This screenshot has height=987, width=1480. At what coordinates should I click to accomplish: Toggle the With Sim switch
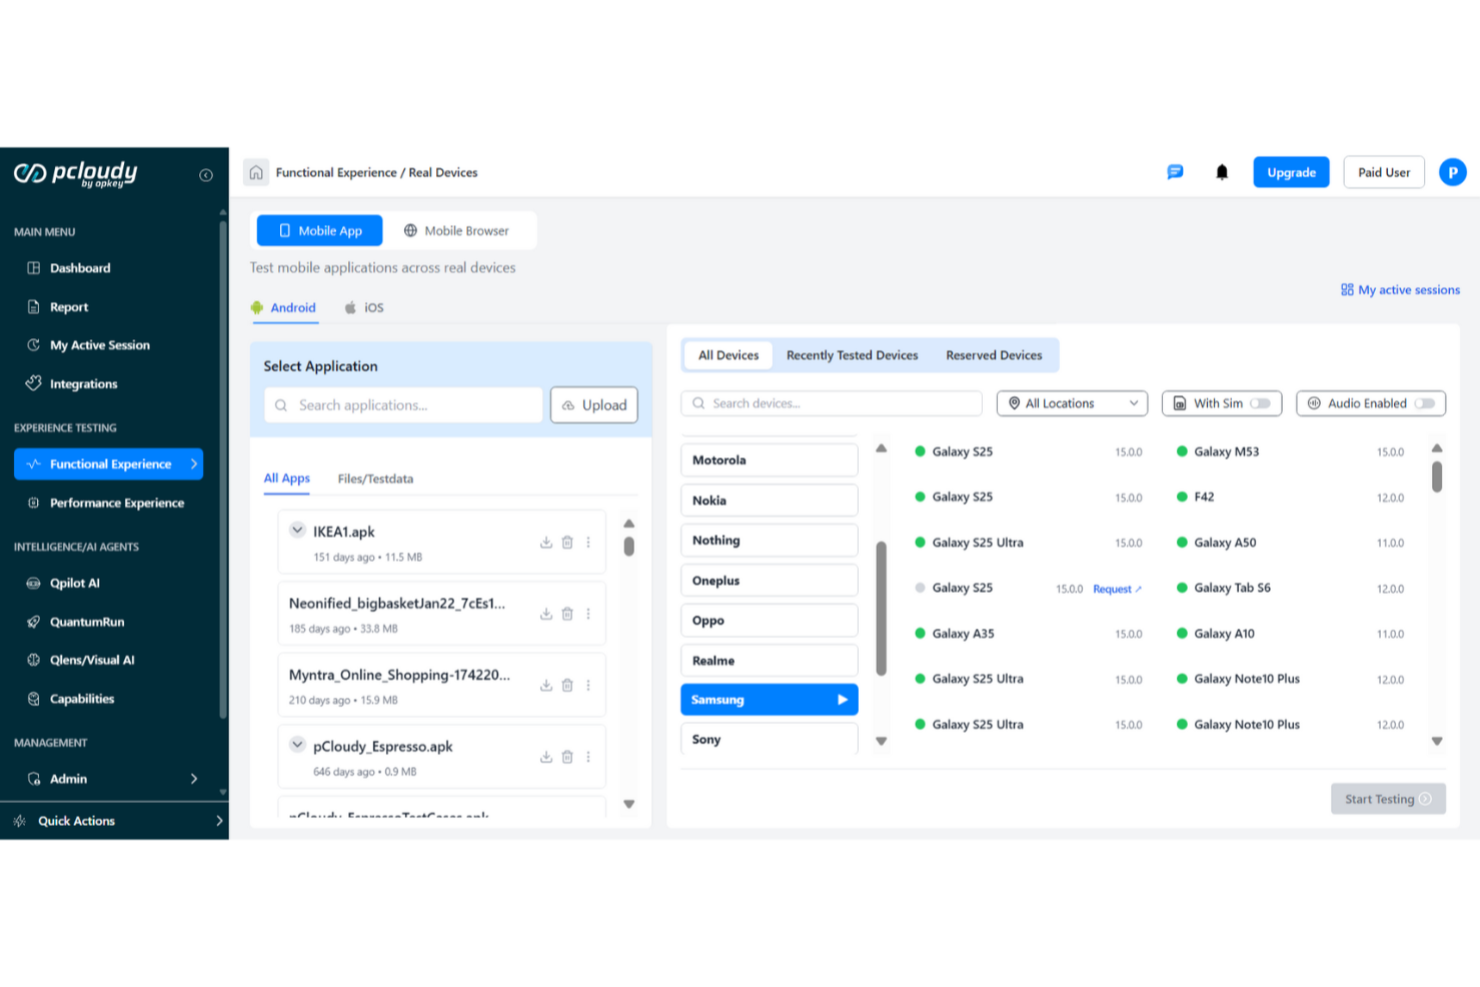coord(1260,403)
